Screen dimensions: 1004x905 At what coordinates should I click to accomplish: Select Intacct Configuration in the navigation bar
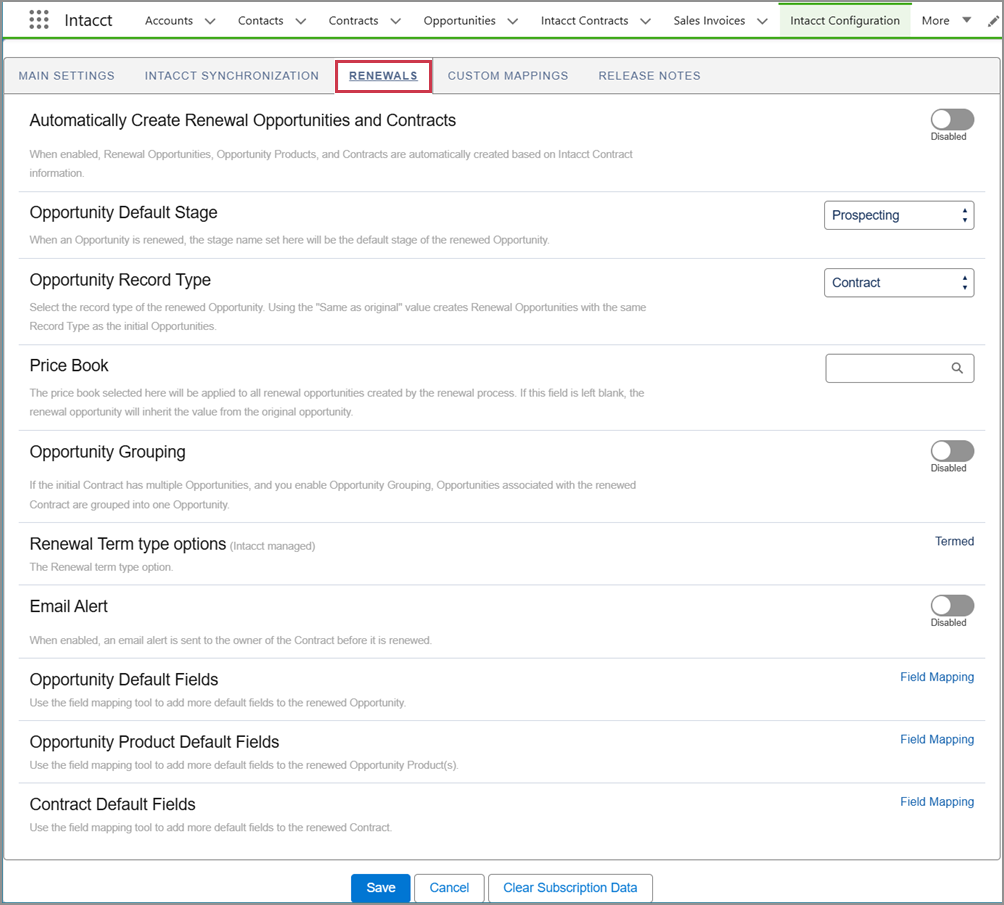click(x=844, y=19)
